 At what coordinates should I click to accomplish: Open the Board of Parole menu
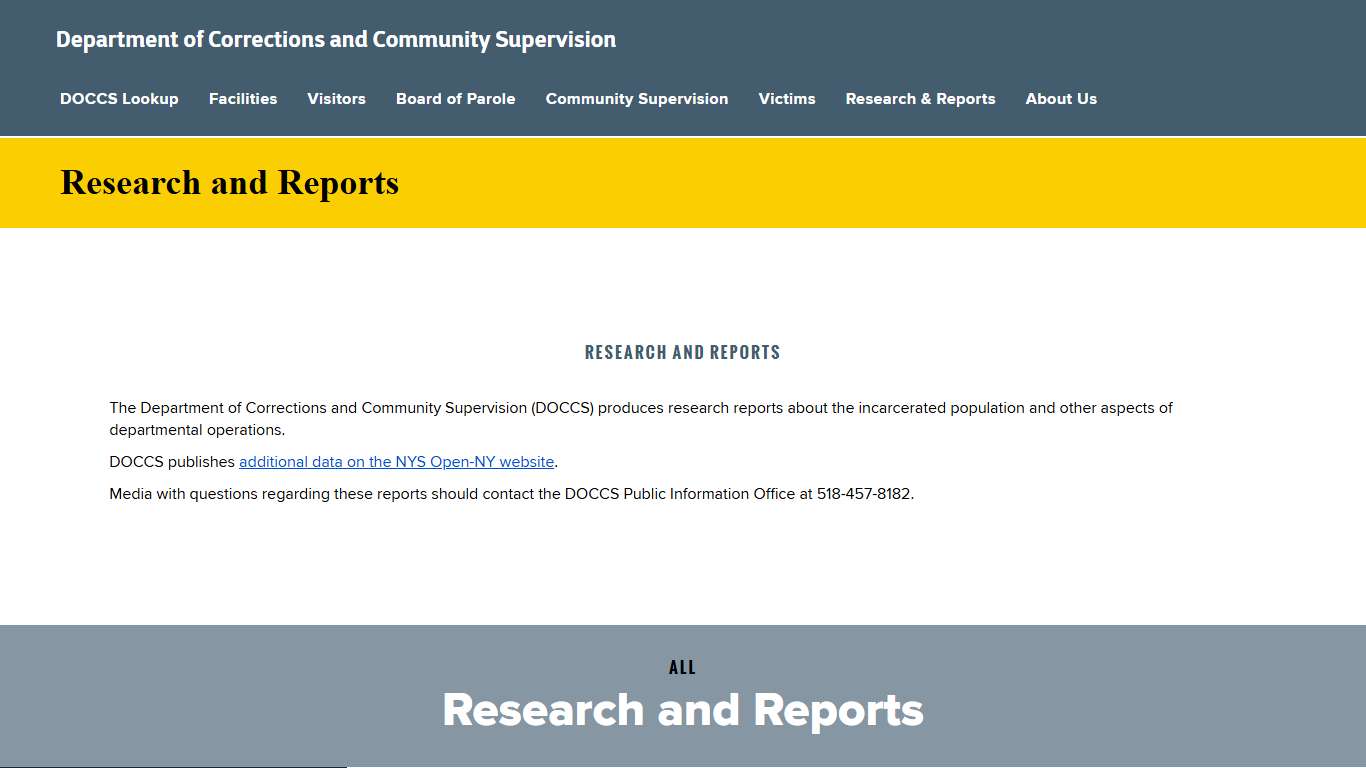455,98
